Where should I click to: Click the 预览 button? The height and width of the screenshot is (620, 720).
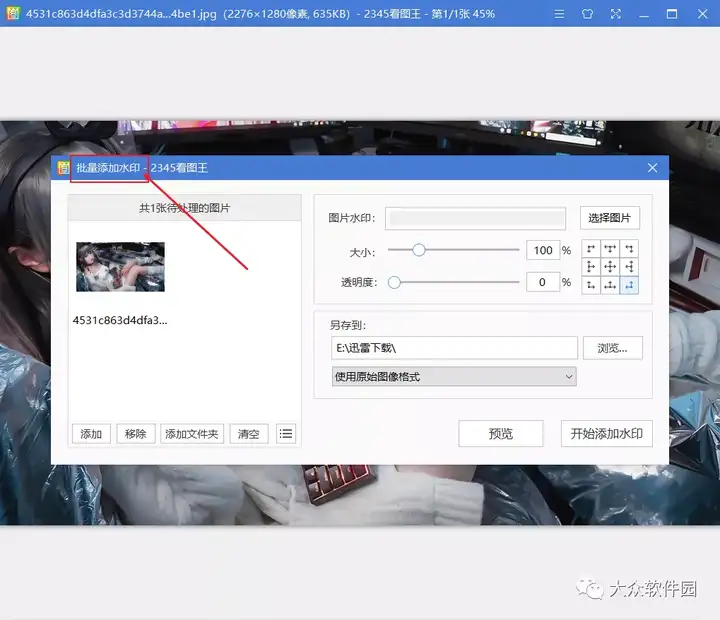pyautogui.click(x=501, y=434)
